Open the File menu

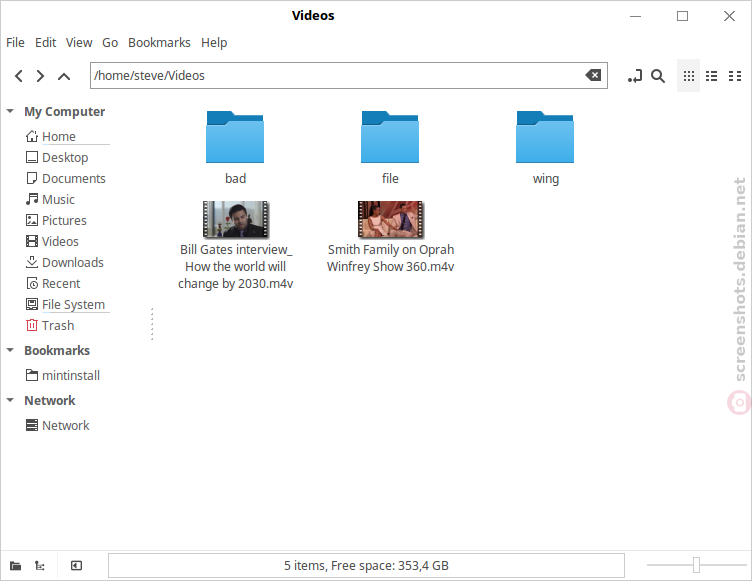point(15,43)
